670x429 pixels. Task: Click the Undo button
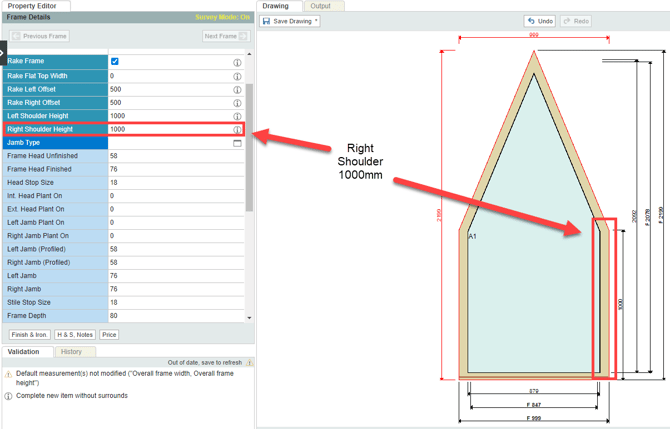click(539, 21)
